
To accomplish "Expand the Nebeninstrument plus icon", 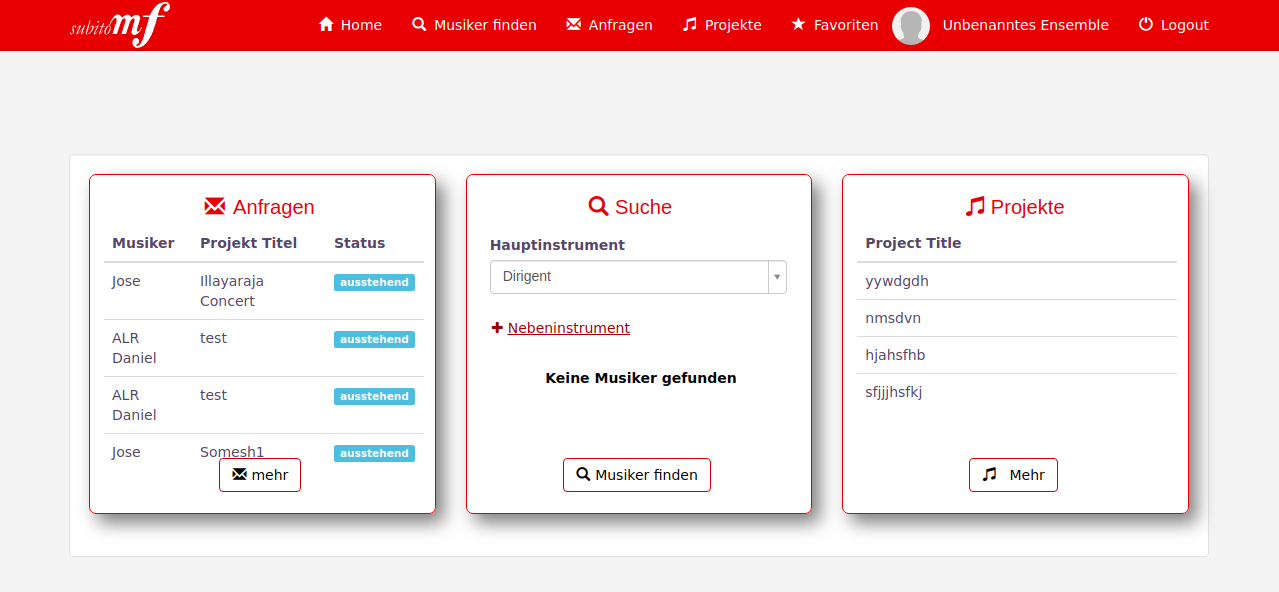I will [497, 328].
